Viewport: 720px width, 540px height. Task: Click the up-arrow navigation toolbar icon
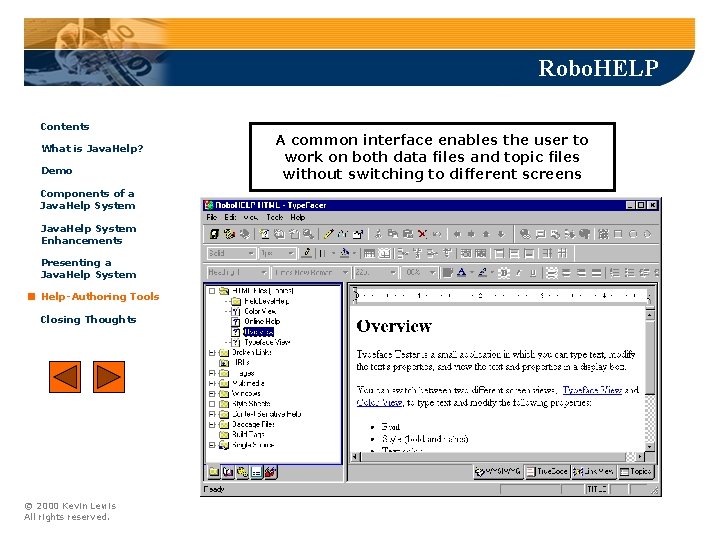pyautogui.click(x=486, y=234)
